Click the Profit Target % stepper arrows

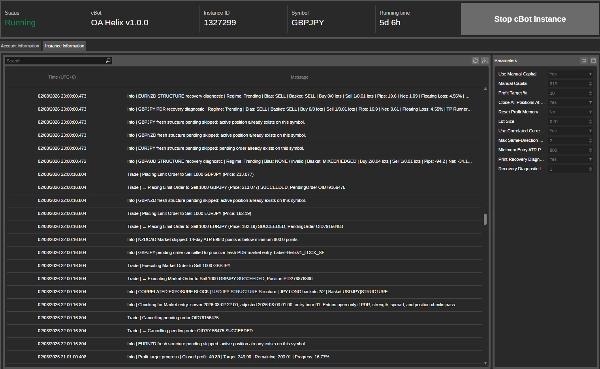pos(590,93)
